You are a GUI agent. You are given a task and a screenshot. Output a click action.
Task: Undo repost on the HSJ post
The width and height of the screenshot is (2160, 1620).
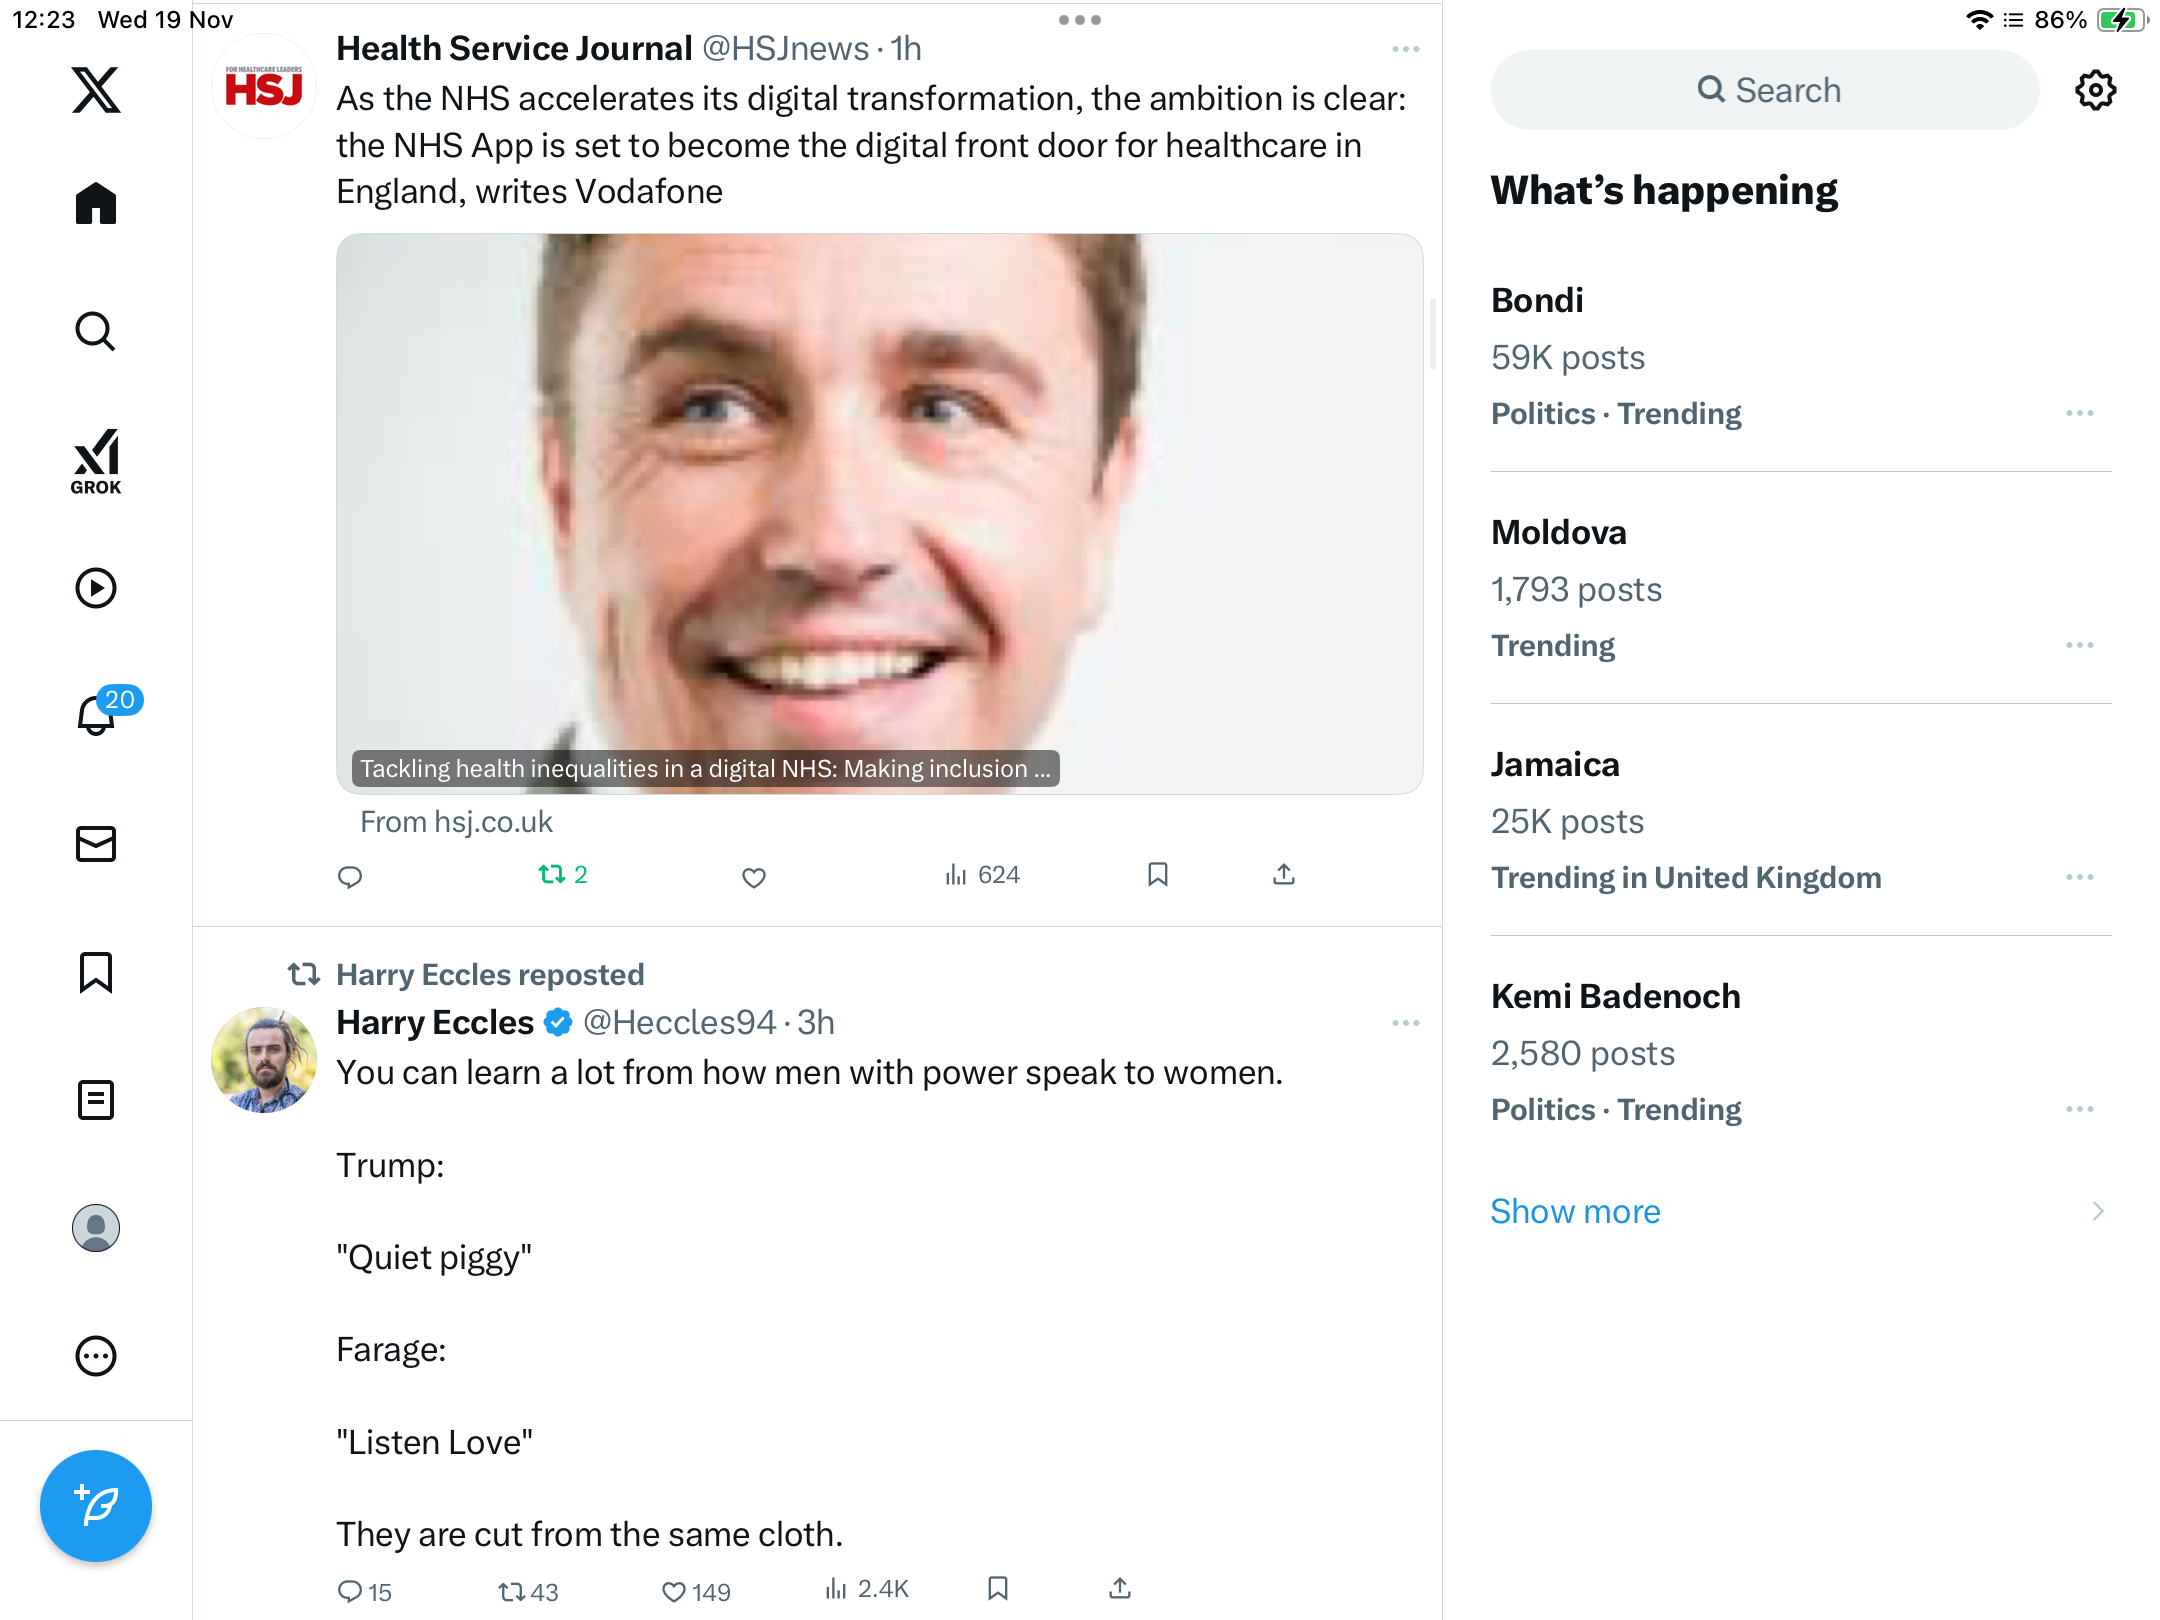(x=562, y=875)
